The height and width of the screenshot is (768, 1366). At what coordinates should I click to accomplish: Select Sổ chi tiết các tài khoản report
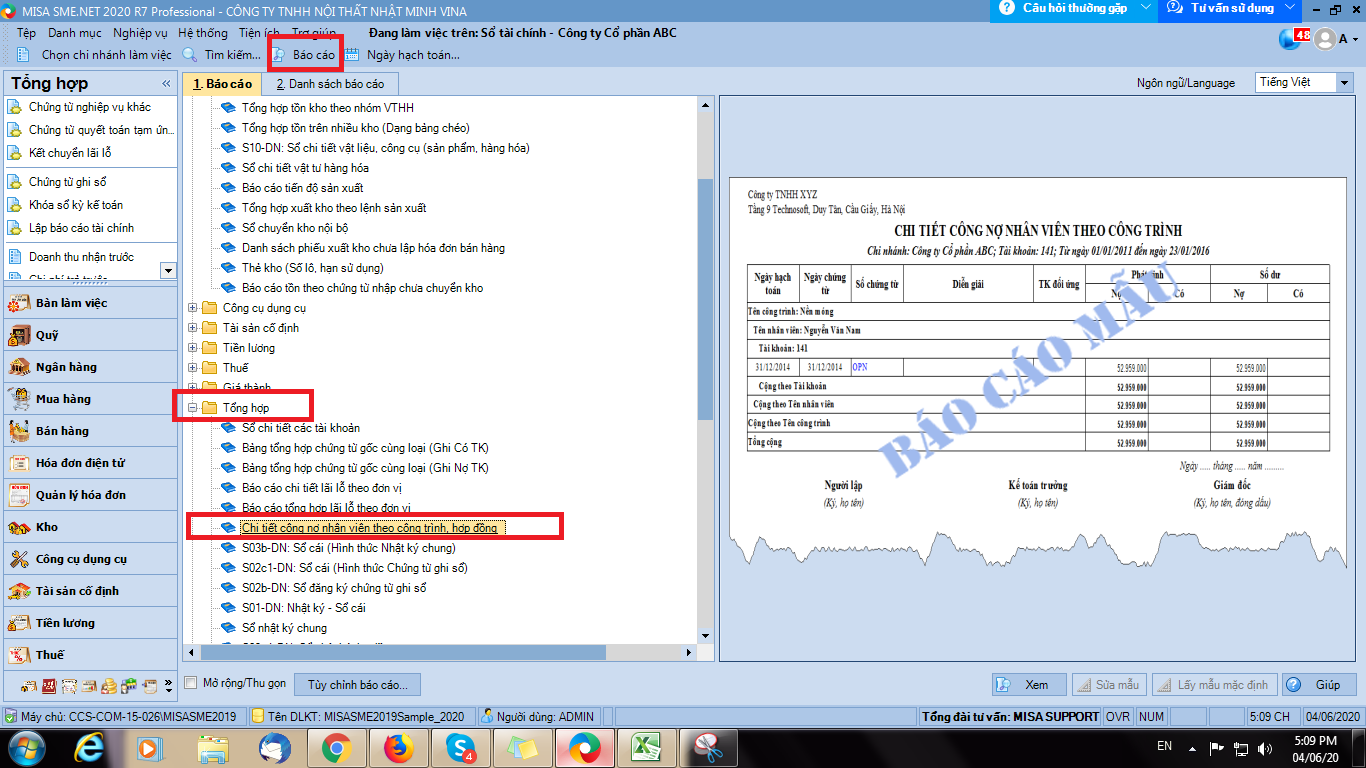click(x=301, y=428)
